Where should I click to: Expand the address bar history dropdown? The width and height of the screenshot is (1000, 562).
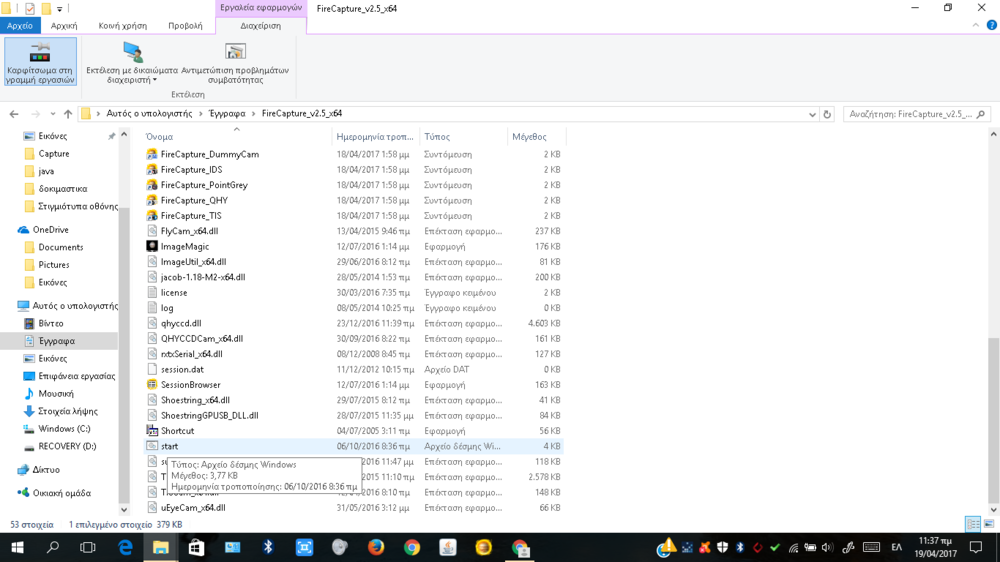coord(812,114)
